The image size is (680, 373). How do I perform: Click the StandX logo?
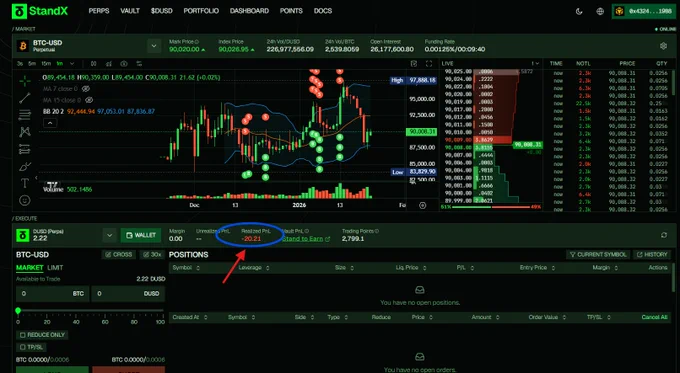(x=39, y=11)
